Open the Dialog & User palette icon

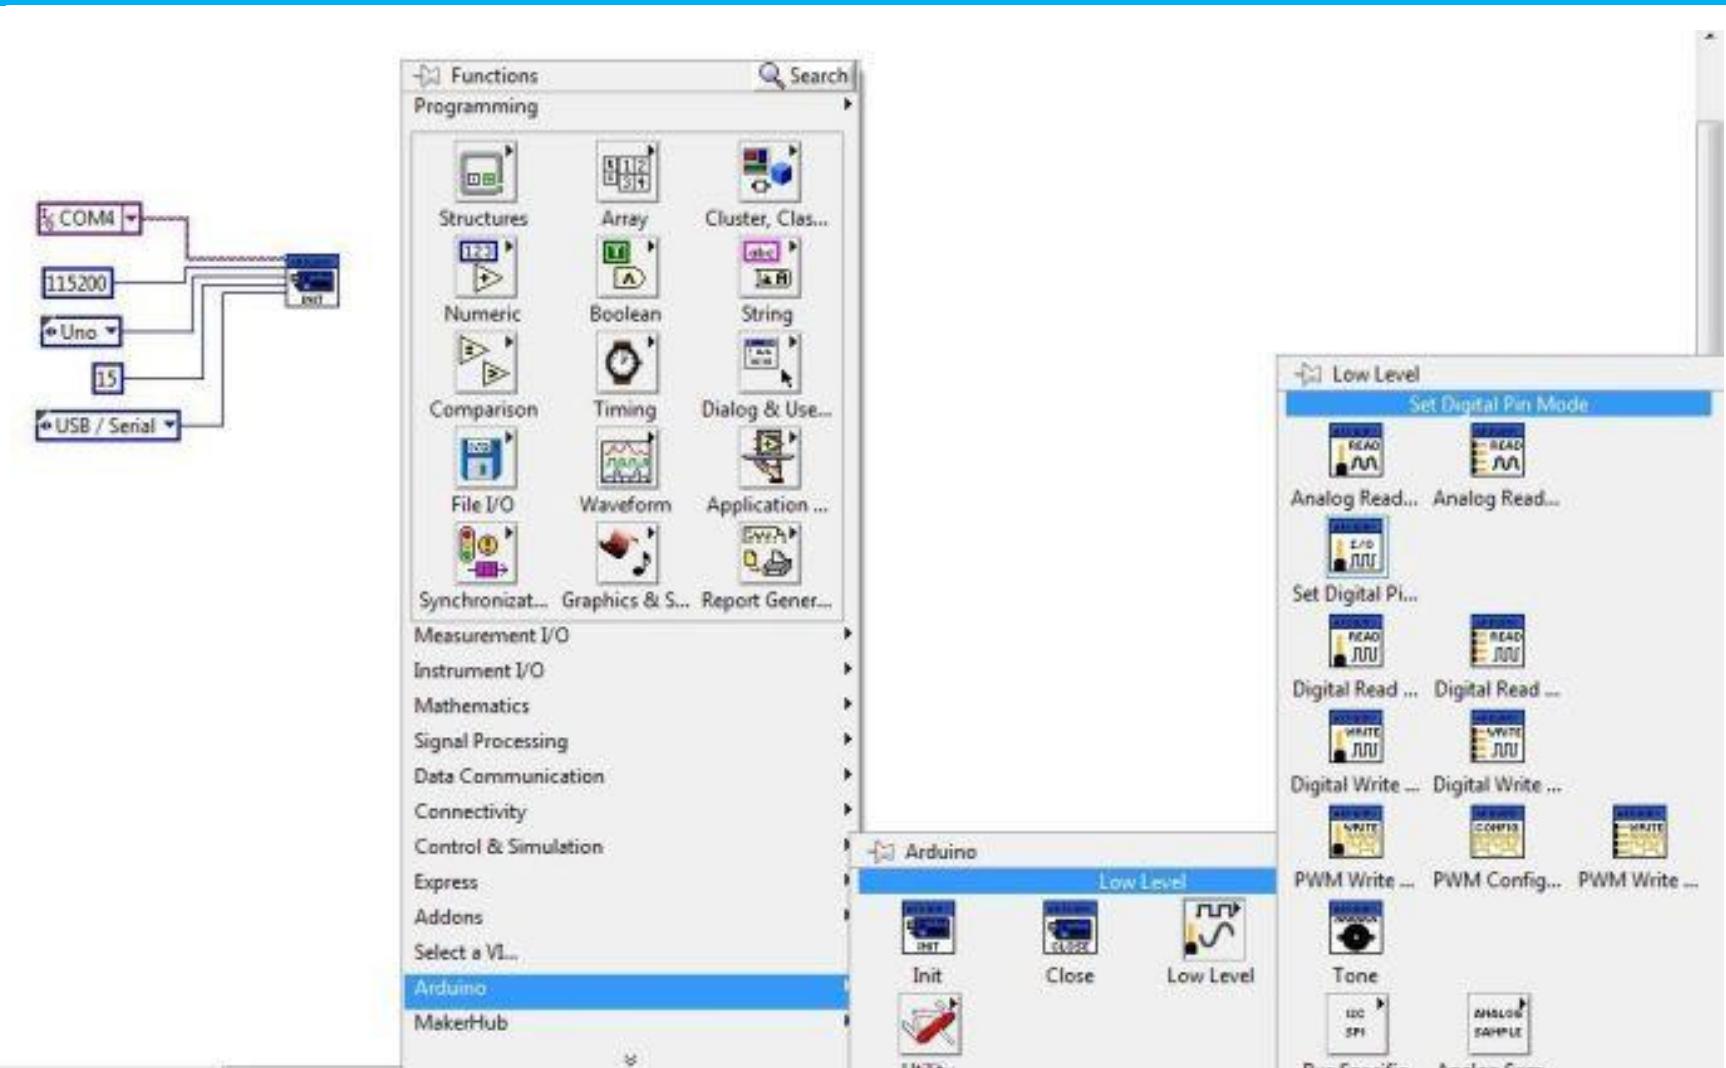click(768, 363)
